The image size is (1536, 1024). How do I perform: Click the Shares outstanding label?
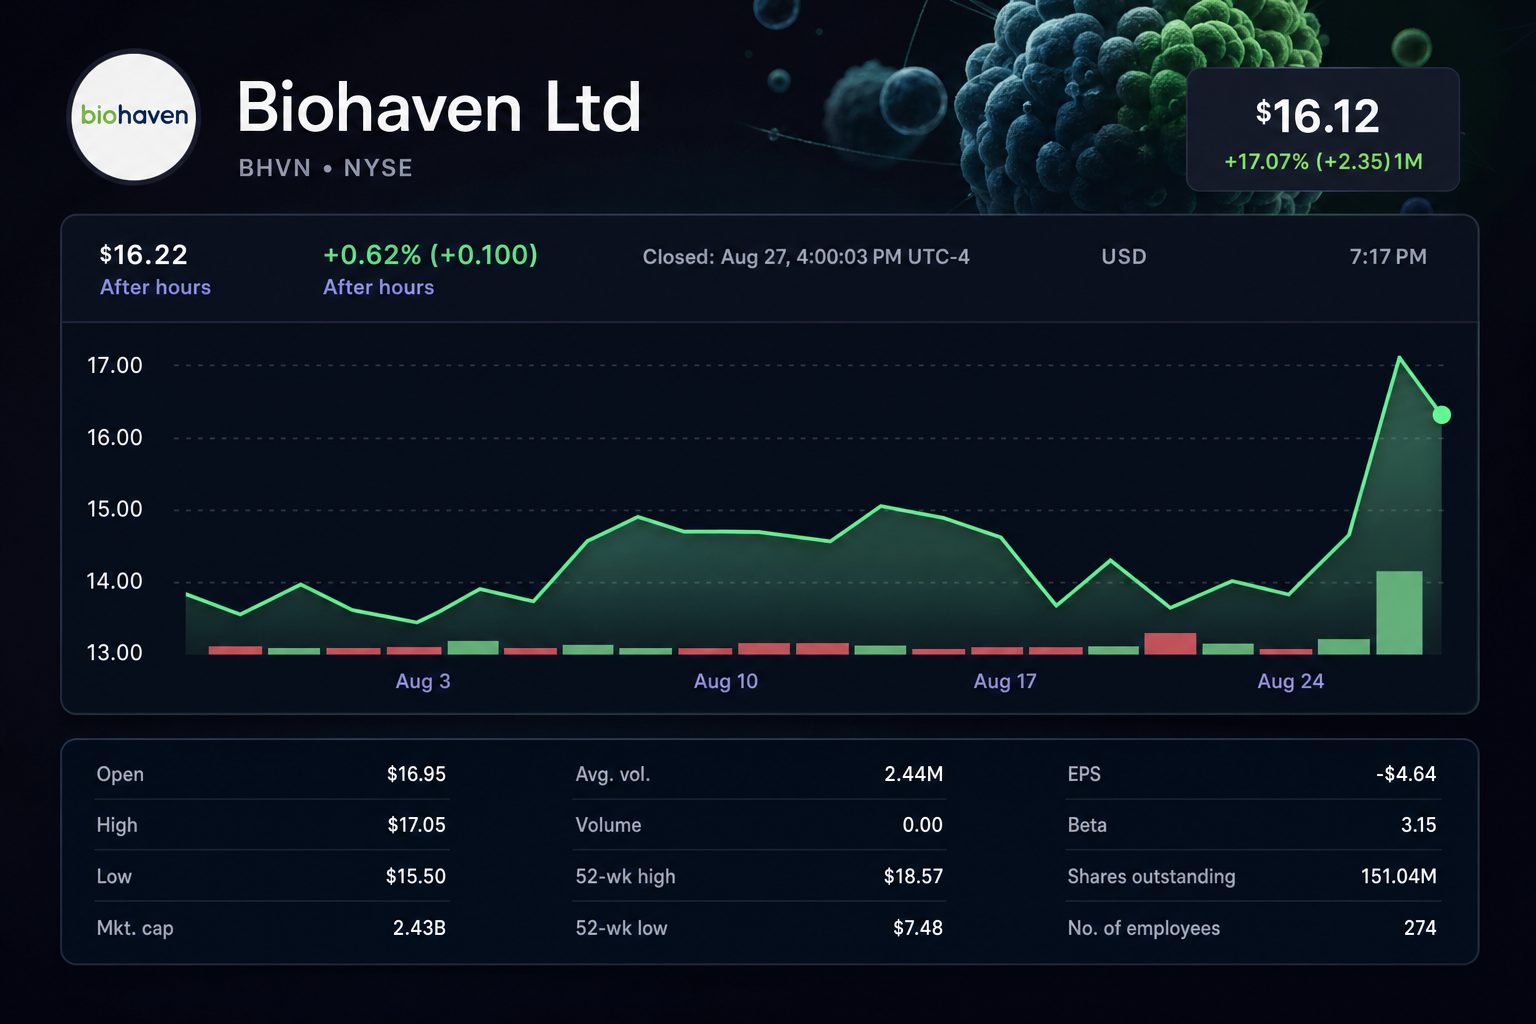[1151, 876]
